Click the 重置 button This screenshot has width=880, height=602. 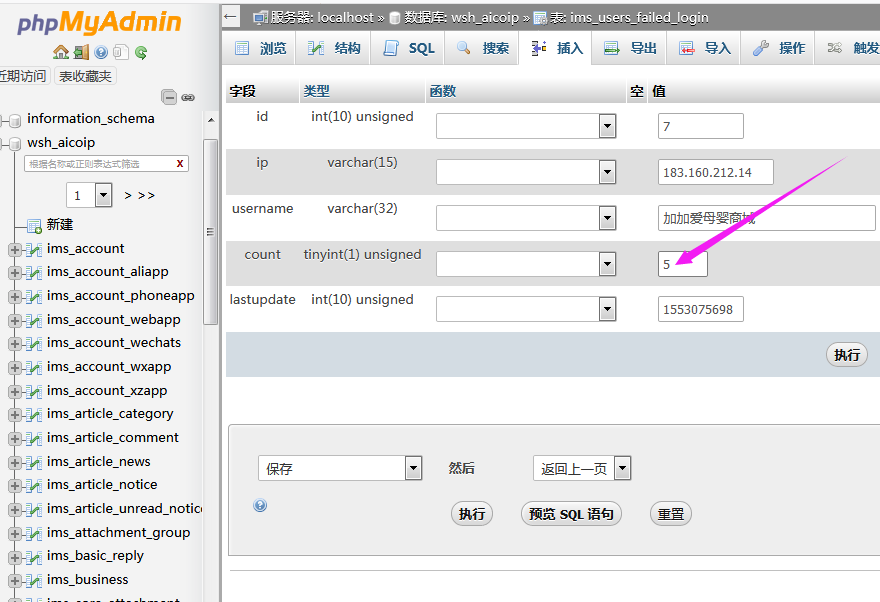coord(671,514)
